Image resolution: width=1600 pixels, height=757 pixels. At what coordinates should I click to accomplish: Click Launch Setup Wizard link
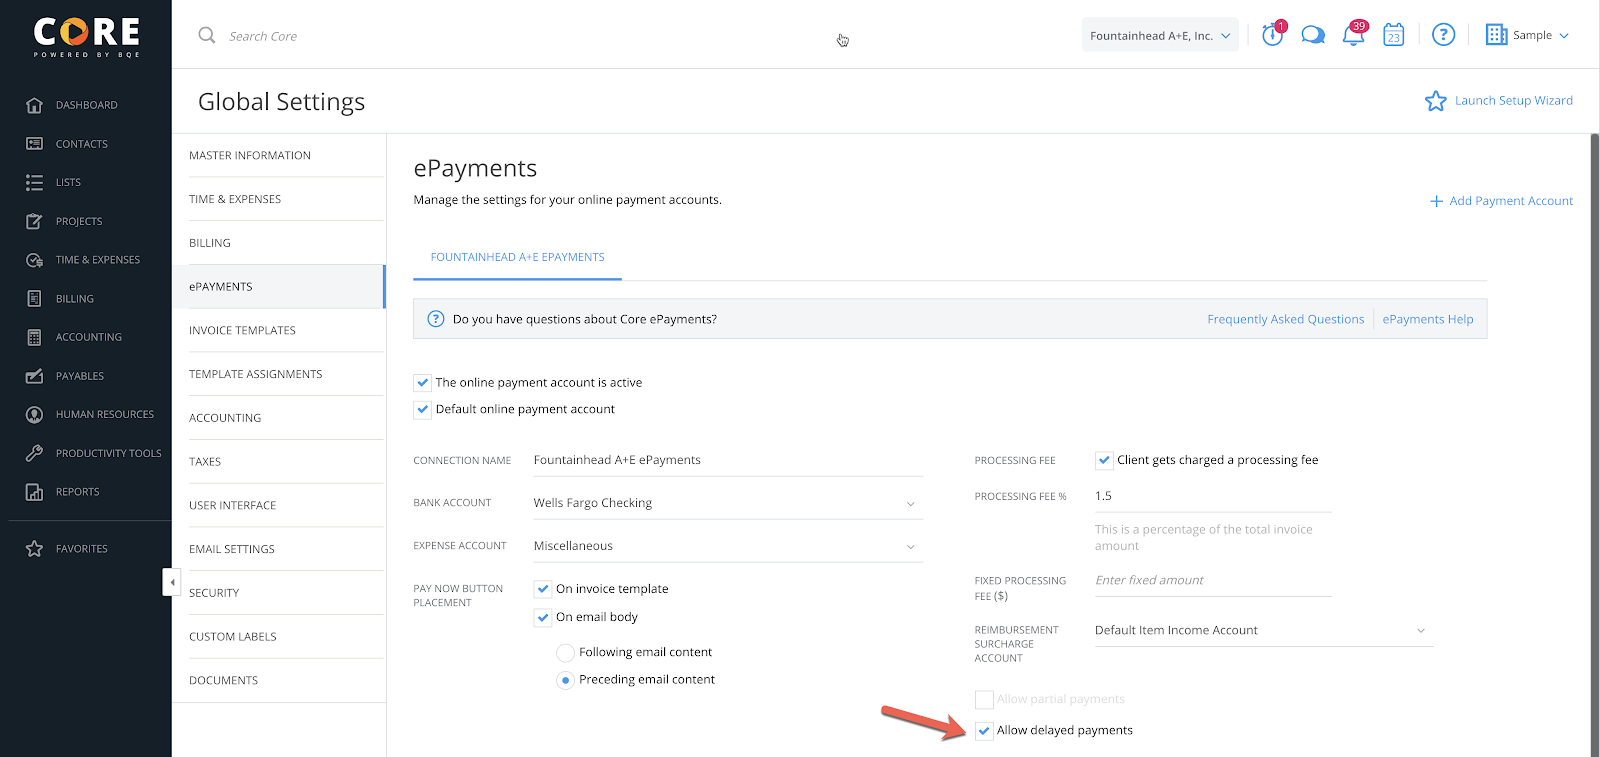point(1513,101)
